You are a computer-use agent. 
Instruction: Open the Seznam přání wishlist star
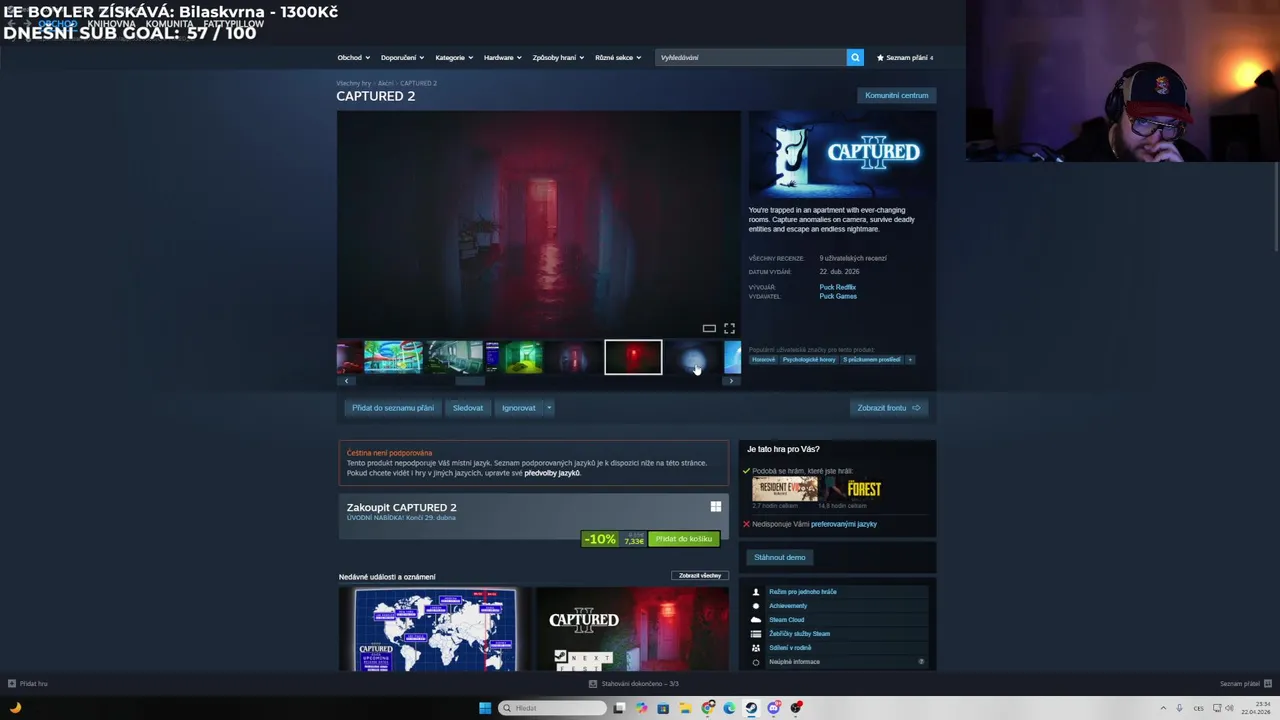click(880, 57)
